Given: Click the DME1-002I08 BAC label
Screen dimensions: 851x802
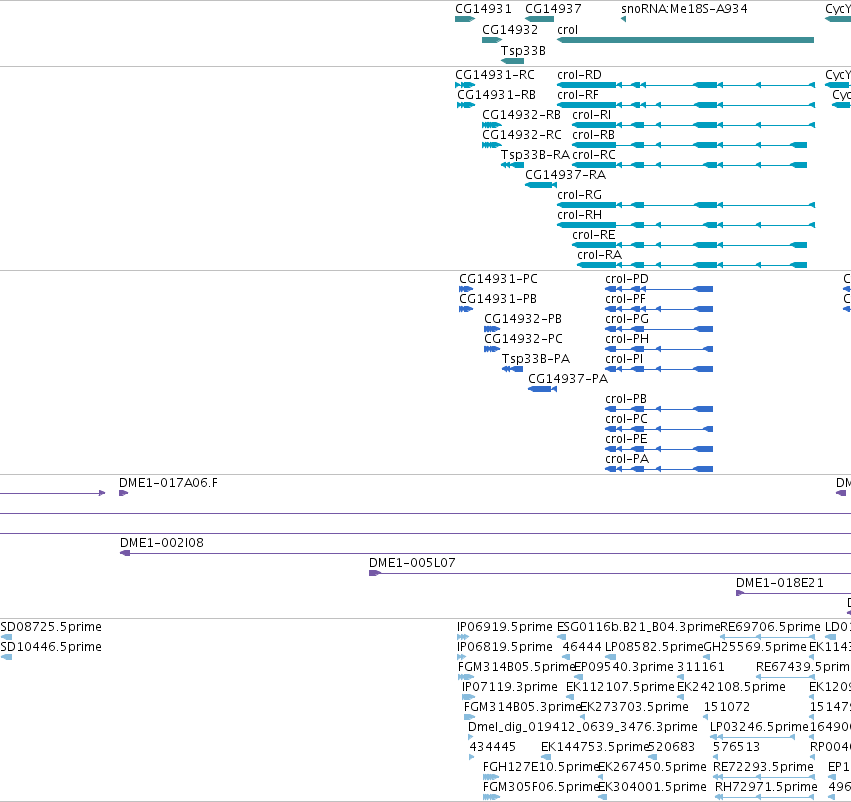Looking at the screenshot, I should click(162, 543).
